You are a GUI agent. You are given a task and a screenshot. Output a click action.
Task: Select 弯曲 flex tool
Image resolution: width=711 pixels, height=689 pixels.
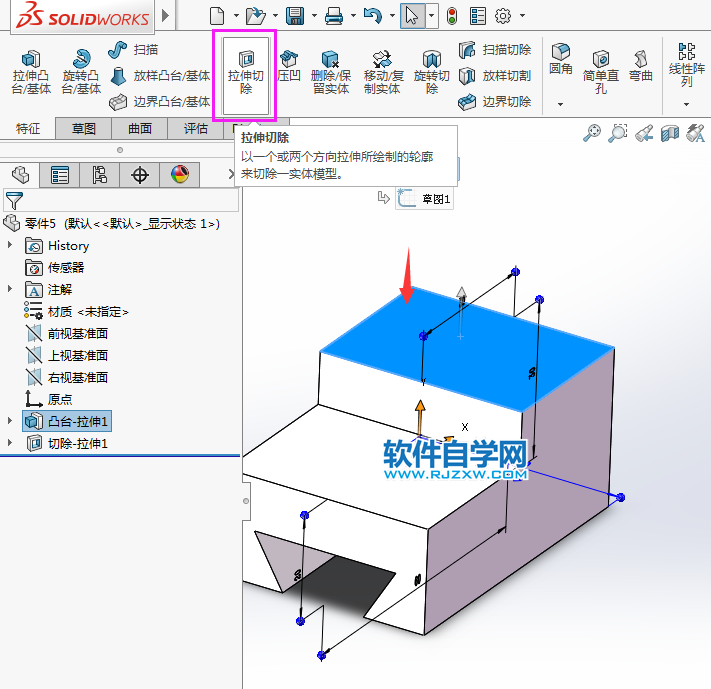pyautogui.click(x=641, y=66)
